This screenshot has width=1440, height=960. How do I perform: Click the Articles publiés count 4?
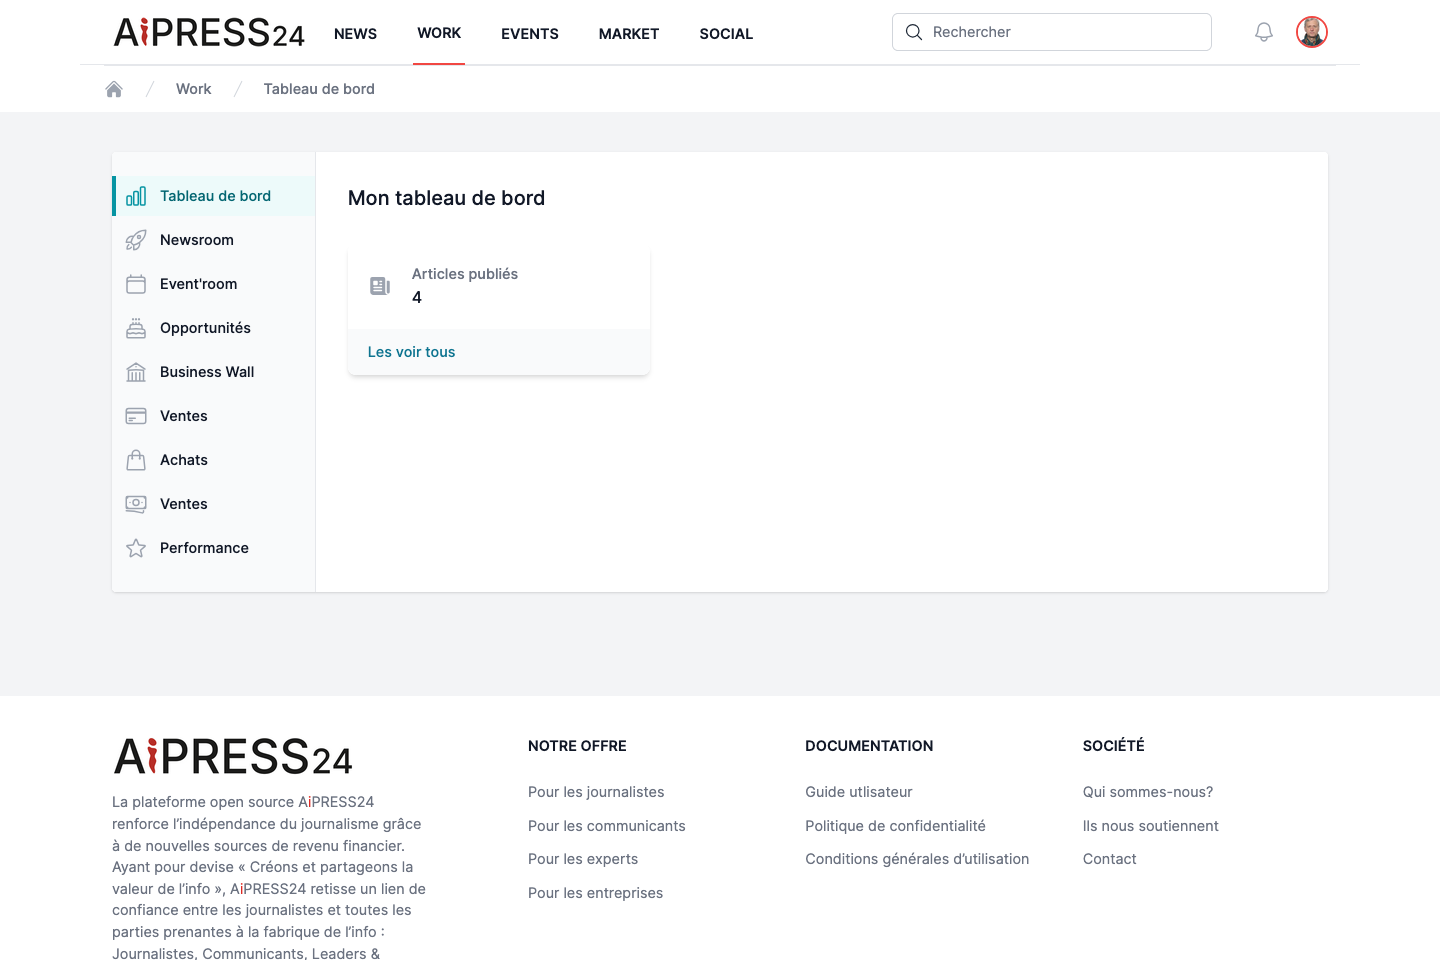pyautogui.click(x=417, y=297)
